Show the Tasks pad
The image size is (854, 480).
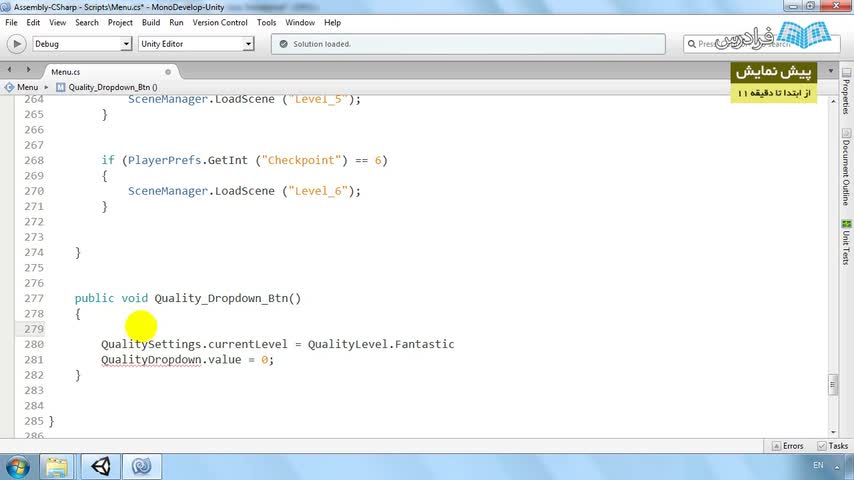[x=833, y=446]
